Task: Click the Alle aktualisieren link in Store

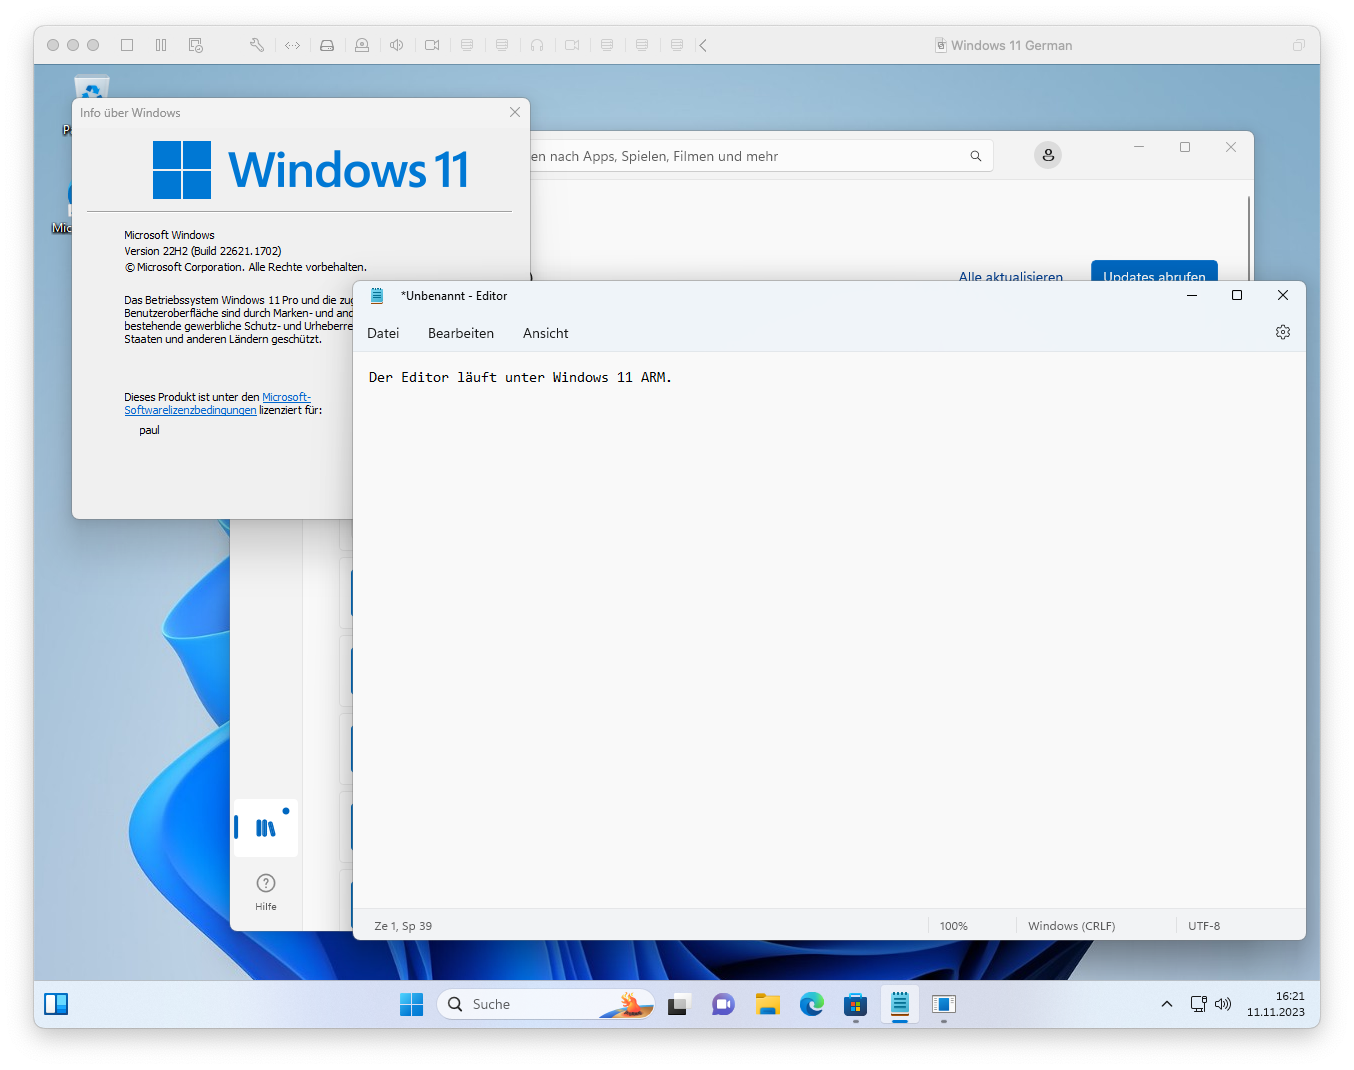Action: [1011, 276]
